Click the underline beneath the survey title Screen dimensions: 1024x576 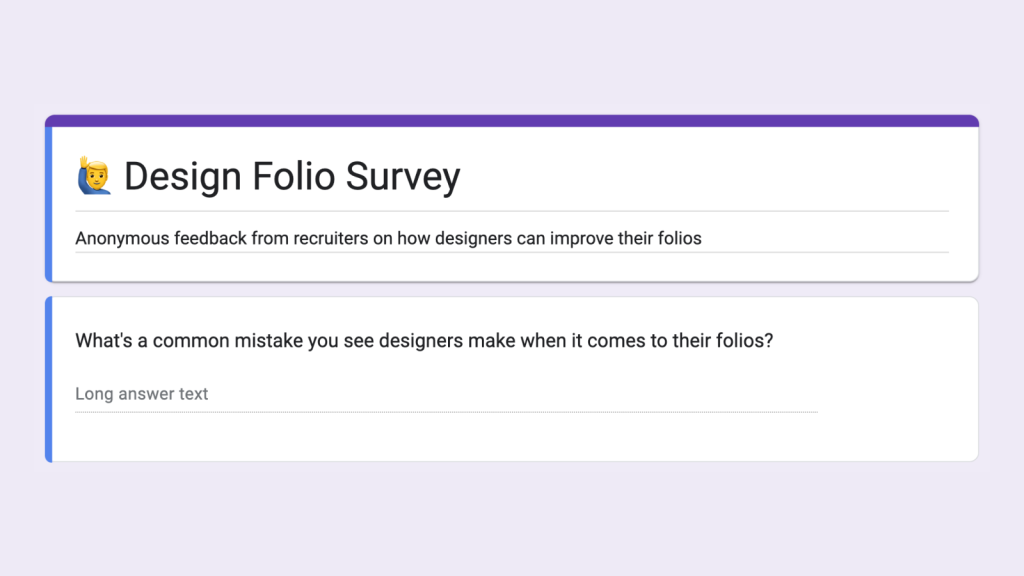coord(512,211)
